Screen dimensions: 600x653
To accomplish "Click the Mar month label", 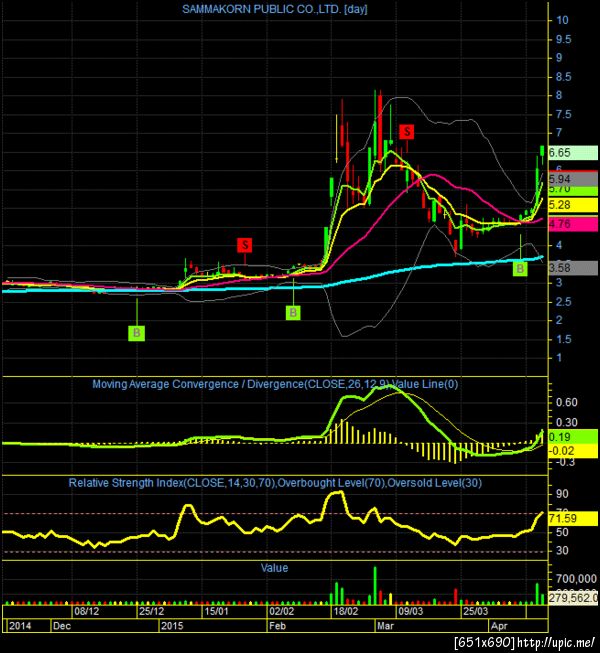I will [385, 626].
